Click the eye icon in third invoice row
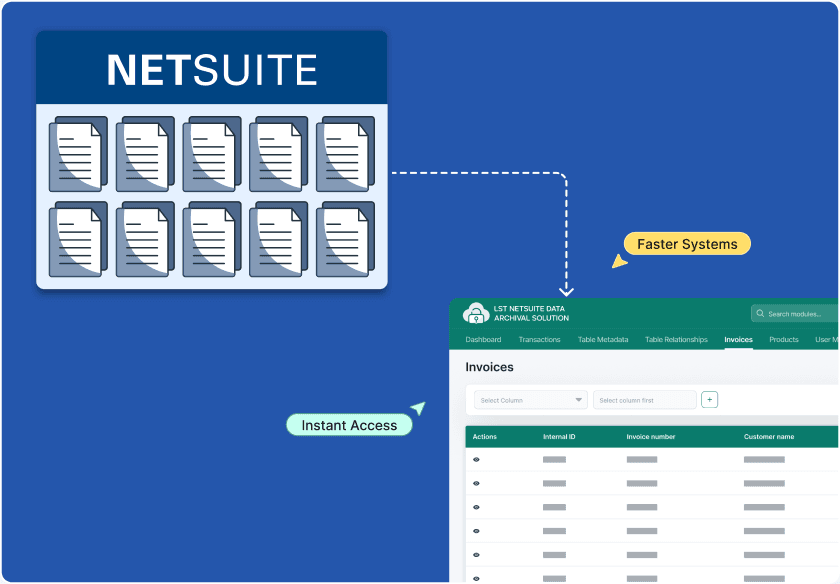 point(476,507)
